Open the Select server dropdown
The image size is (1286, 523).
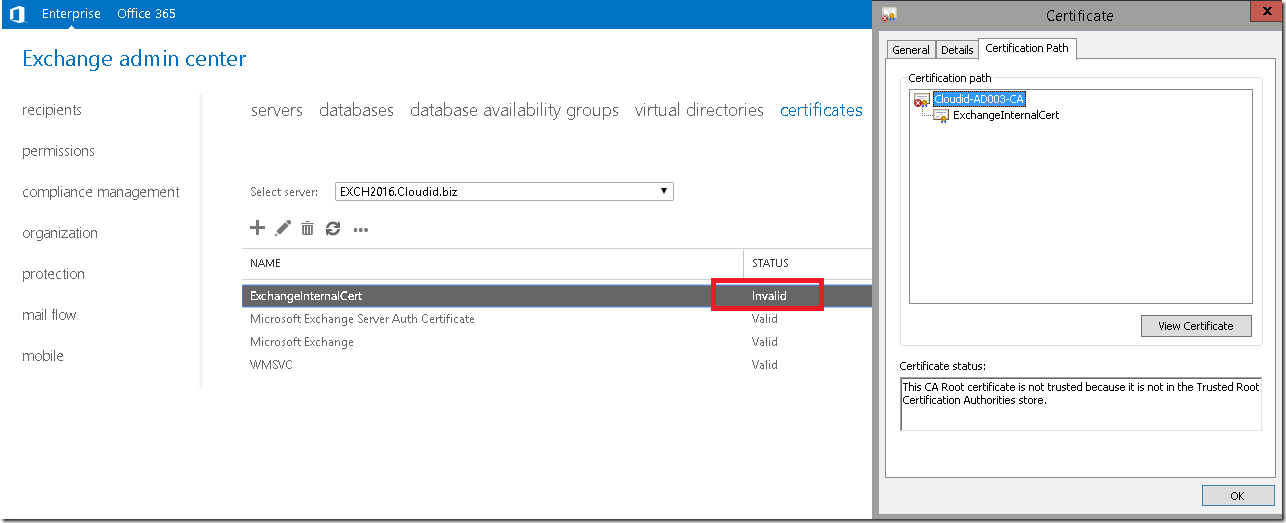coord(504,191)
